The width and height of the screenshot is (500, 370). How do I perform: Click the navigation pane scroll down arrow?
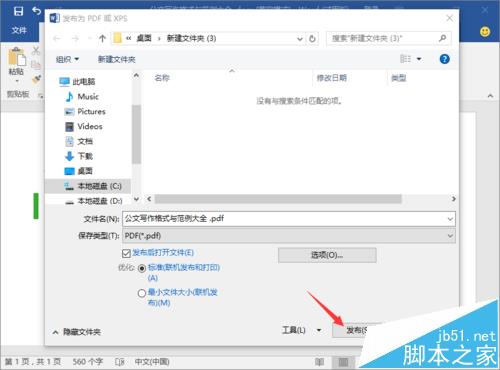136,199
